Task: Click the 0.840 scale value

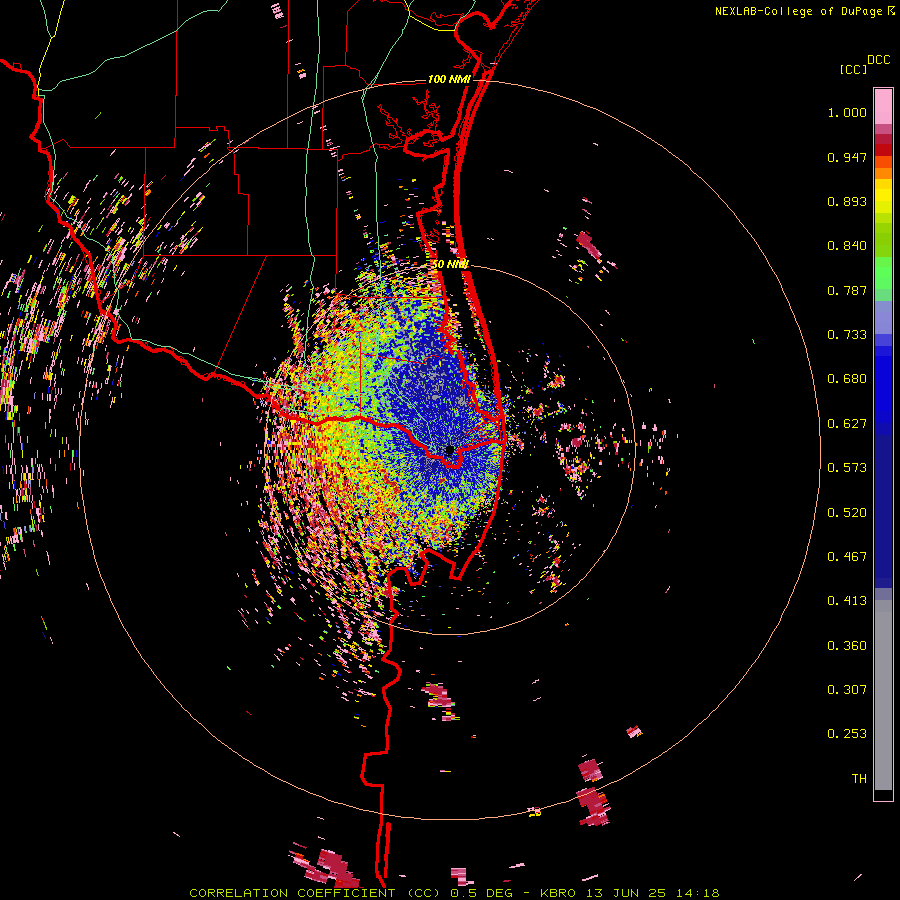Action: coord(847,246)
